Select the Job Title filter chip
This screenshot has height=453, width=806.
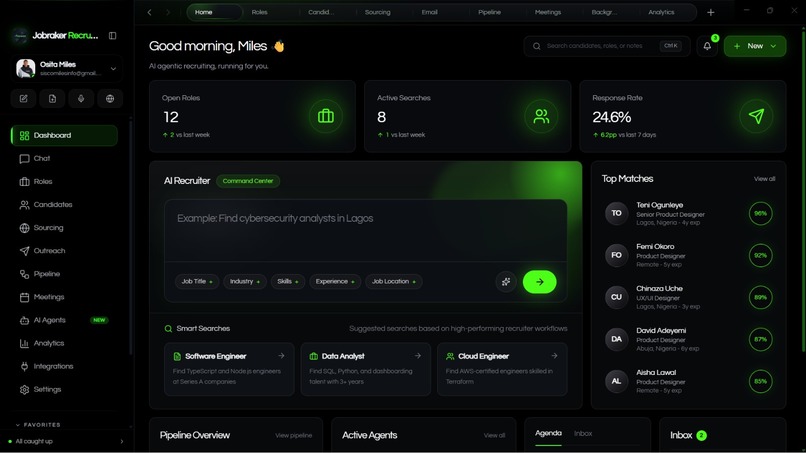[x=197, y=281]
